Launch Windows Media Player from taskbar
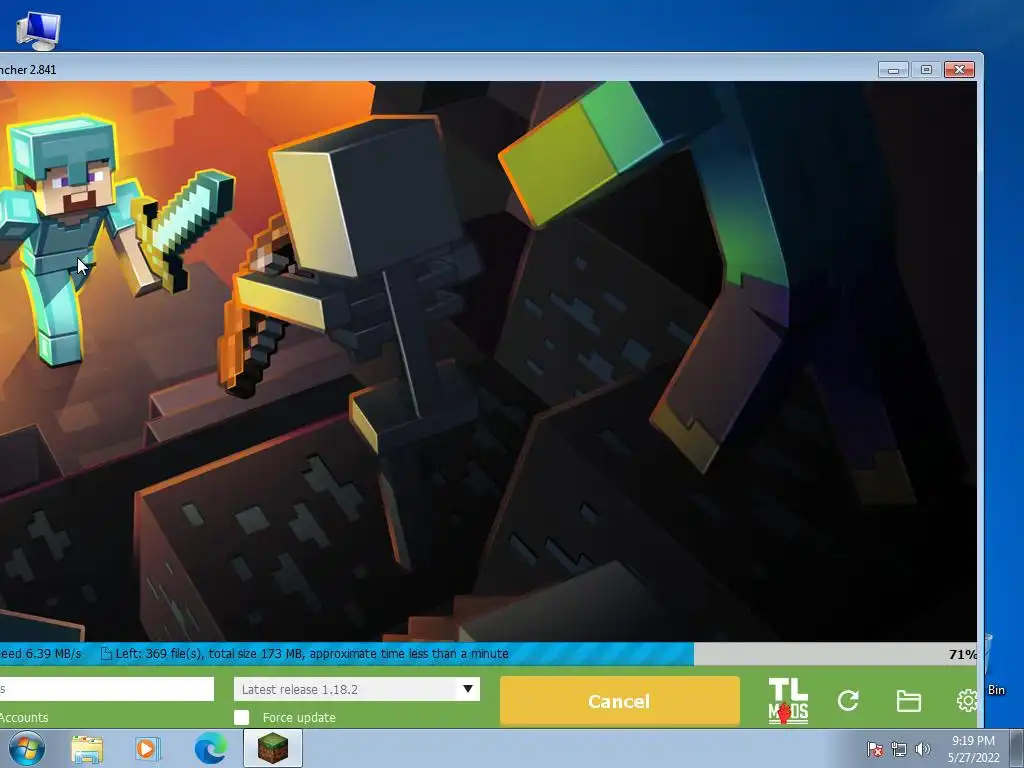 [147, 748]
